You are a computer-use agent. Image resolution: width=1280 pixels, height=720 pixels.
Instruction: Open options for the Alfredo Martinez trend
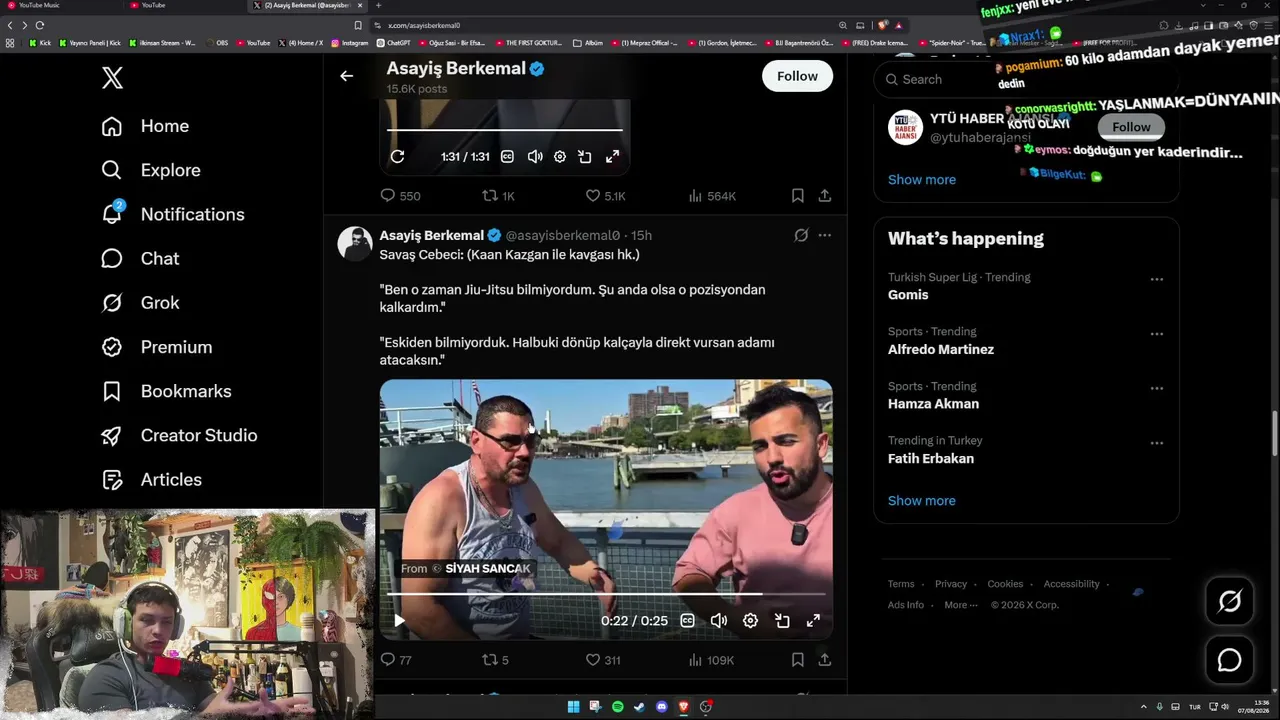(1156, 334)
